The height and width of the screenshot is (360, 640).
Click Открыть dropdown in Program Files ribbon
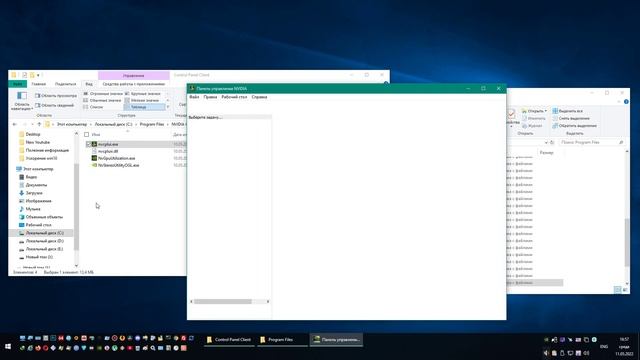click(x=534, y=111)
